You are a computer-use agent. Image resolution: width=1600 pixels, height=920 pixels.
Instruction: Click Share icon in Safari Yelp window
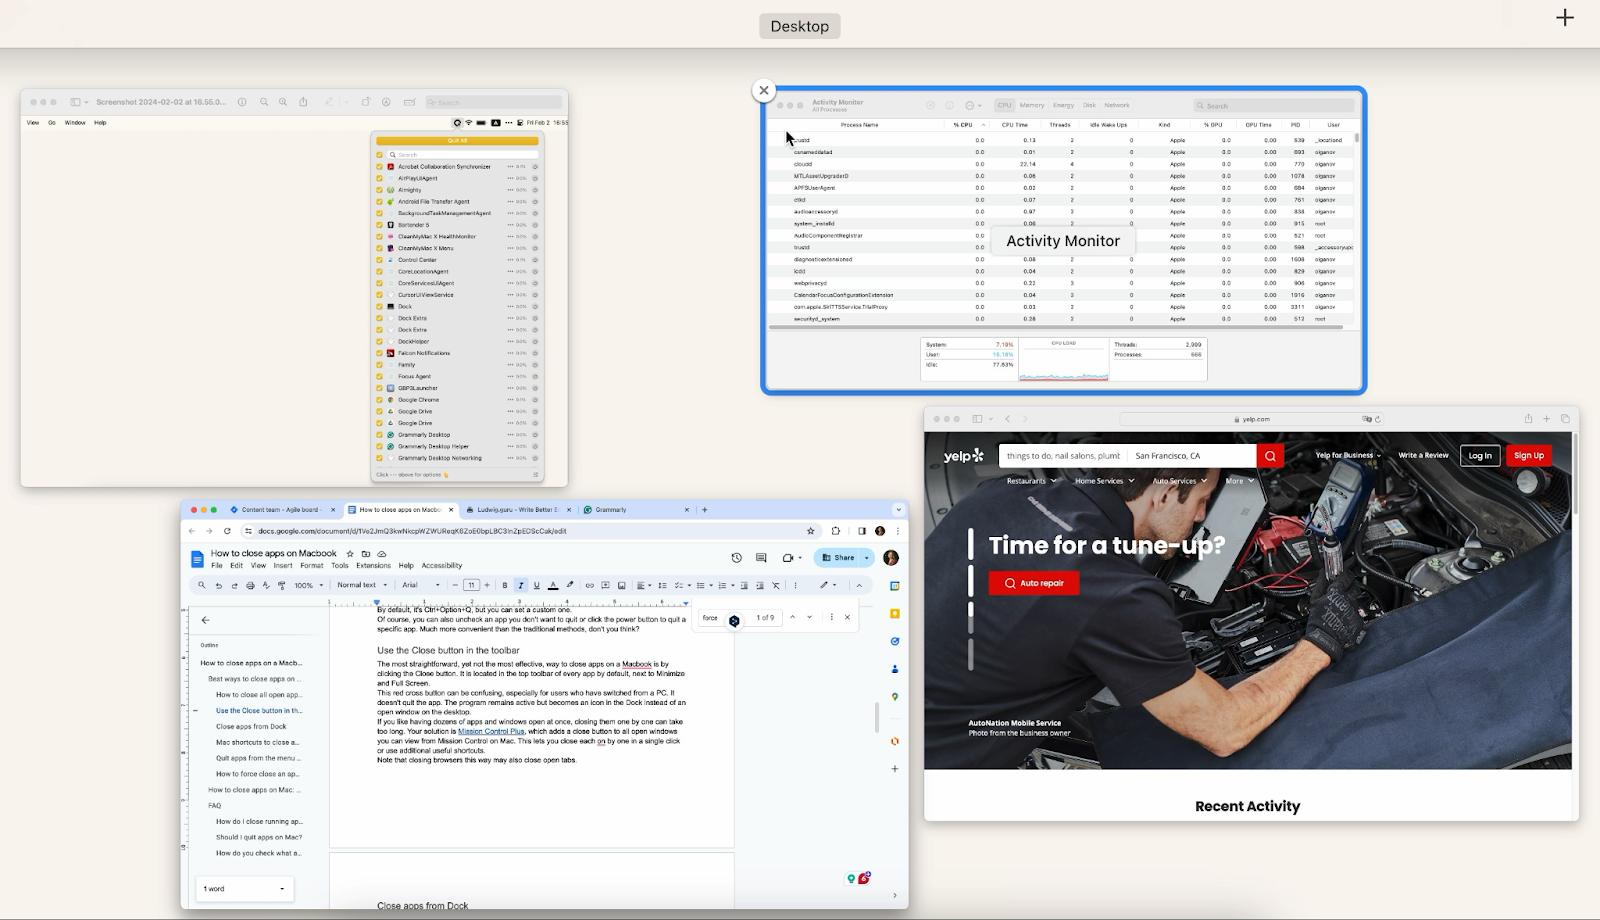[x=1528, y=419]
